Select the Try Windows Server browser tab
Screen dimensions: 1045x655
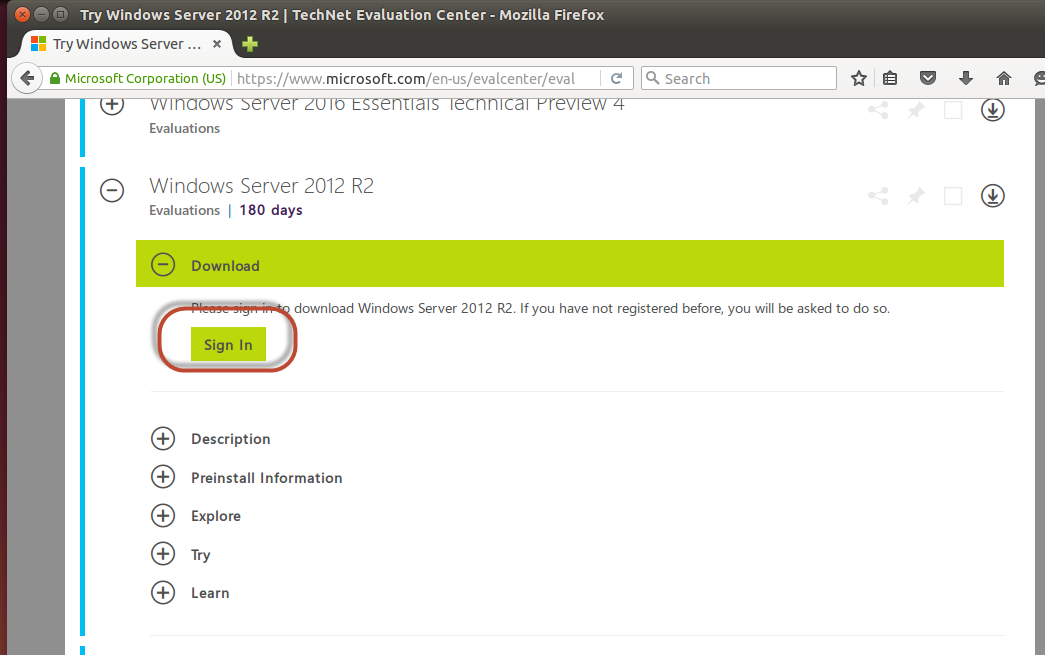coord(127,44)
